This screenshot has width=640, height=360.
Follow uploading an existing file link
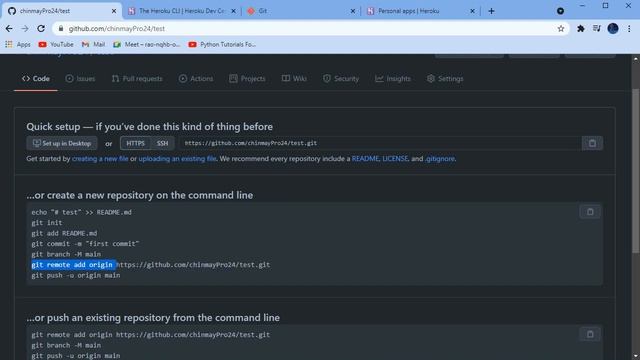pyautogui.click(x=178, y=159)
